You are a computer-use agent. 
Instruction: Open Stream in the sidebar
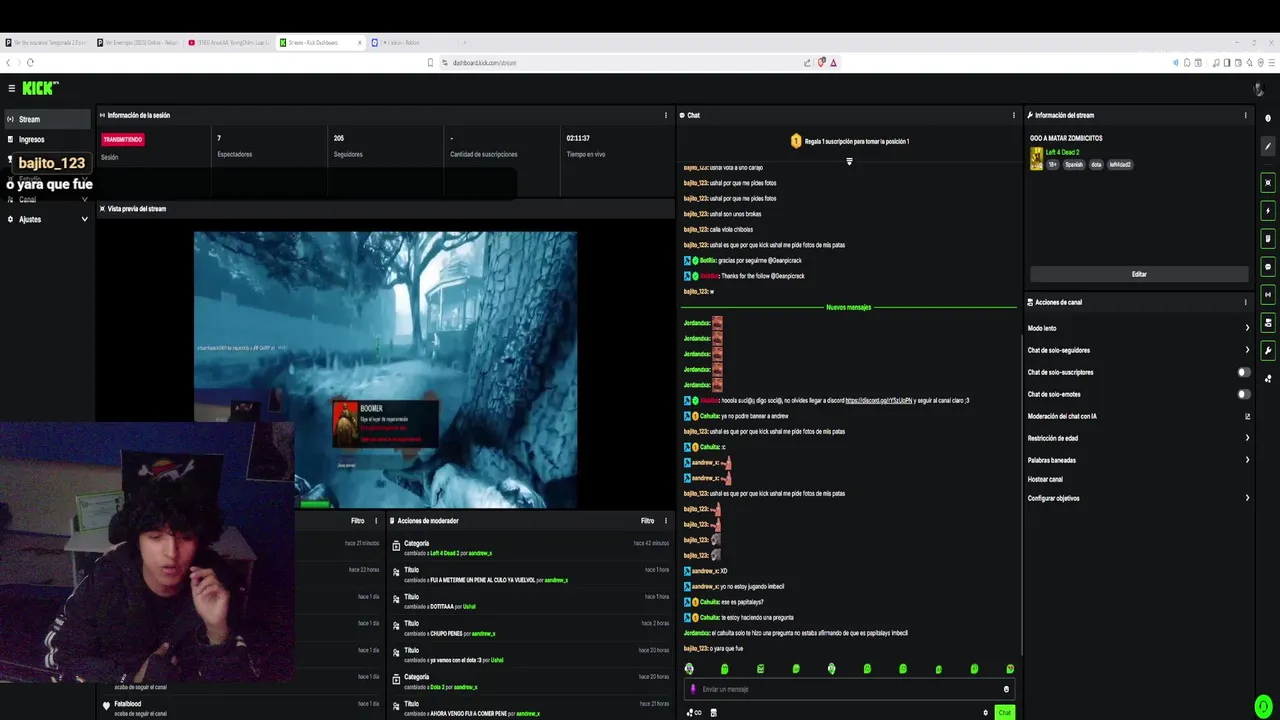coord(47,119)
